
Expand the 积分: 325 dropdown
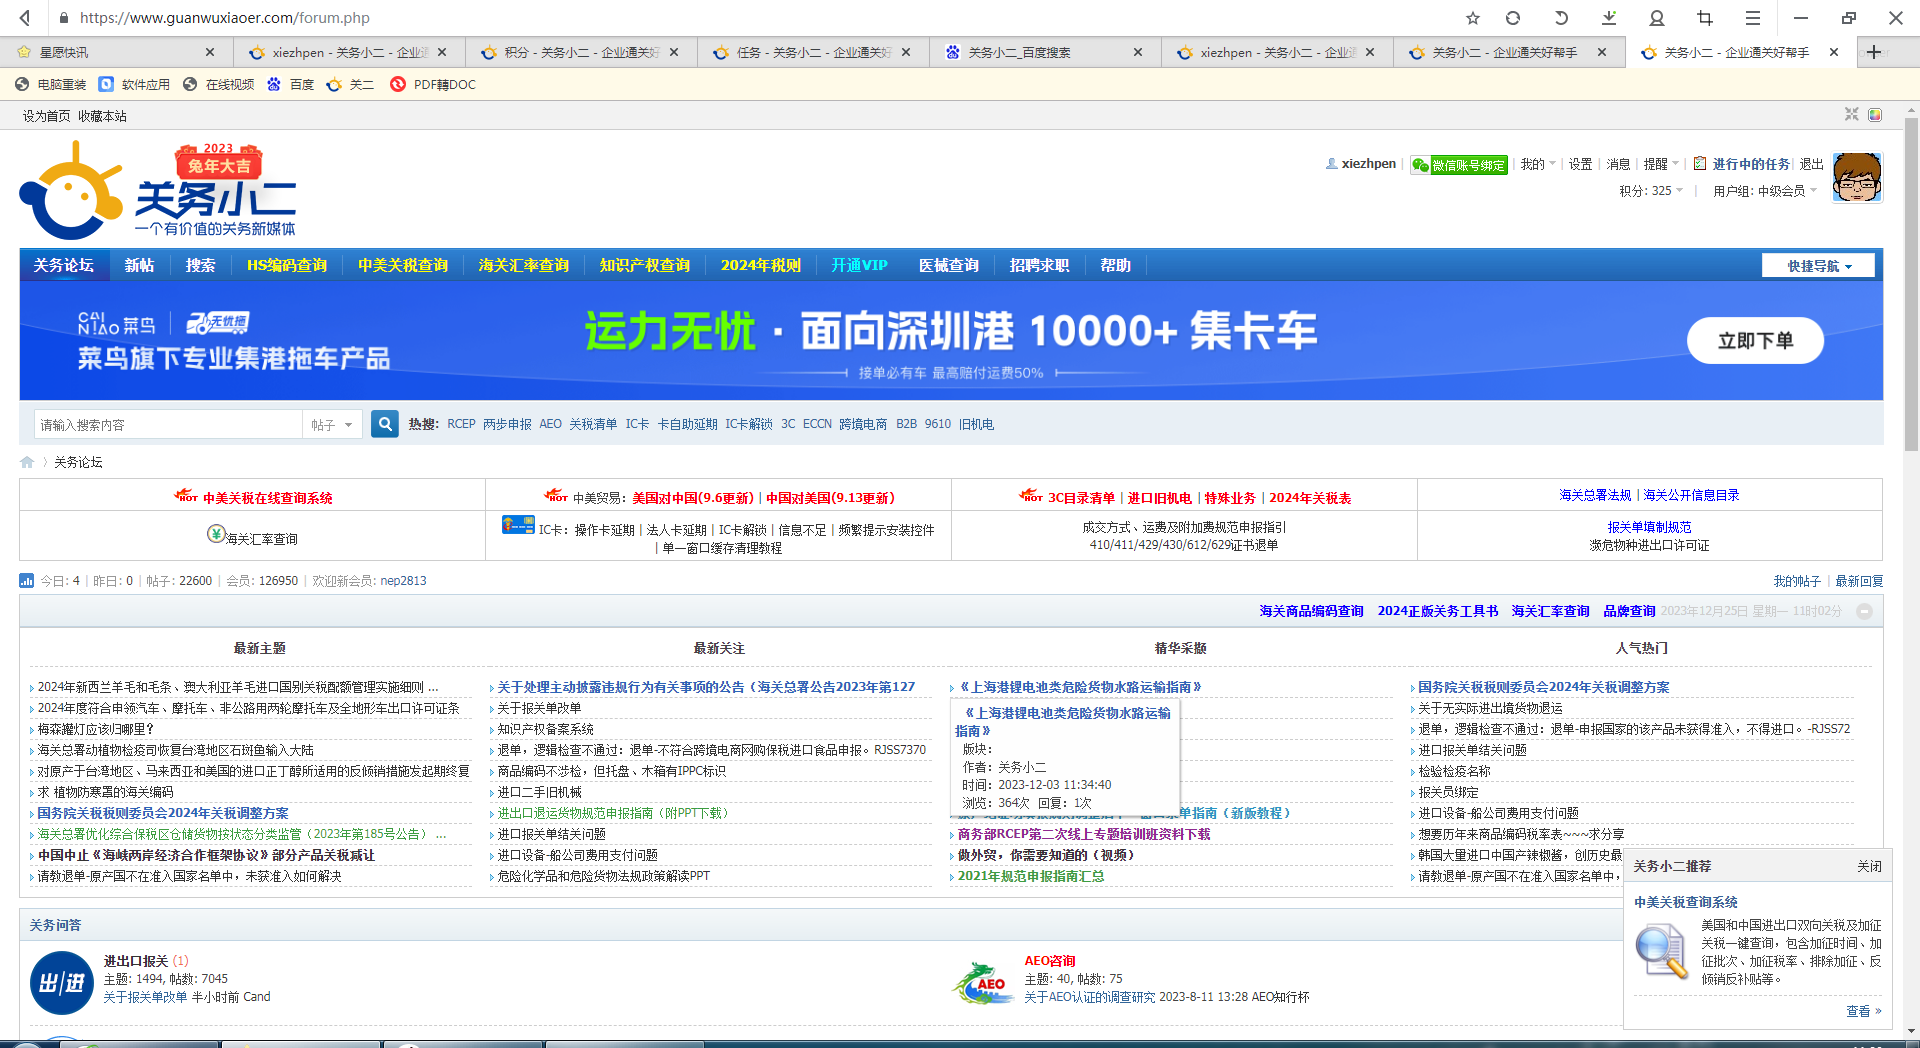coord(1651,191)
